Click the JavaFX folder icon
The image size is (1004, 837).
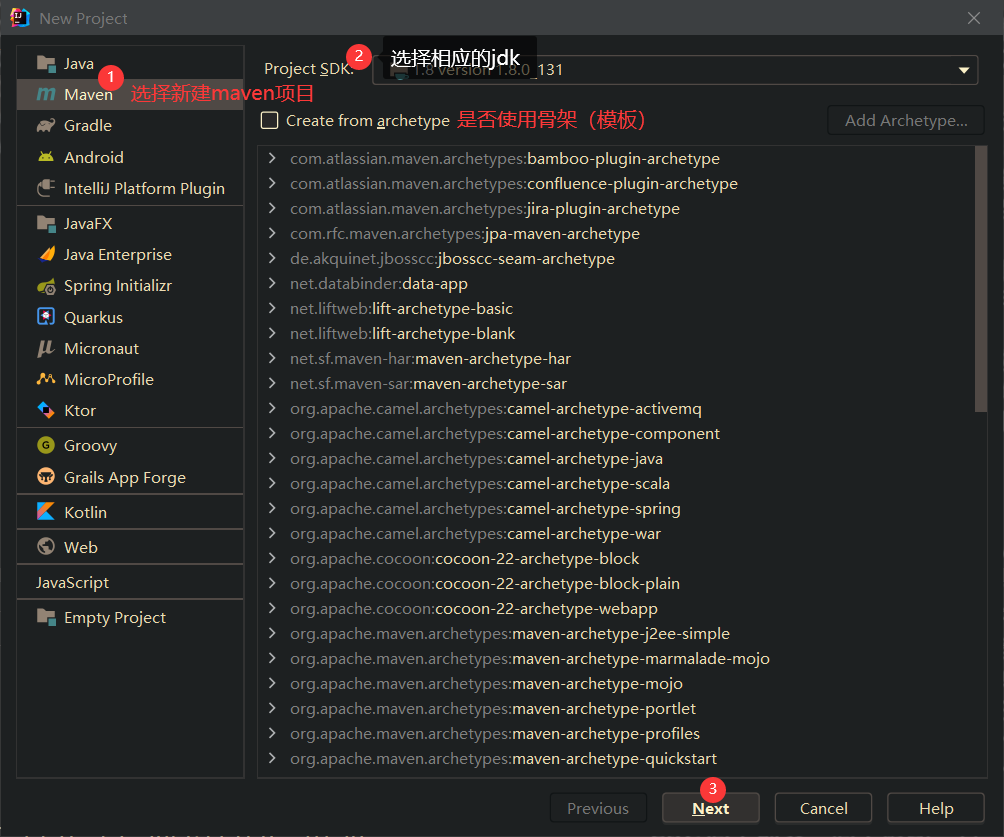coord(46,223)
